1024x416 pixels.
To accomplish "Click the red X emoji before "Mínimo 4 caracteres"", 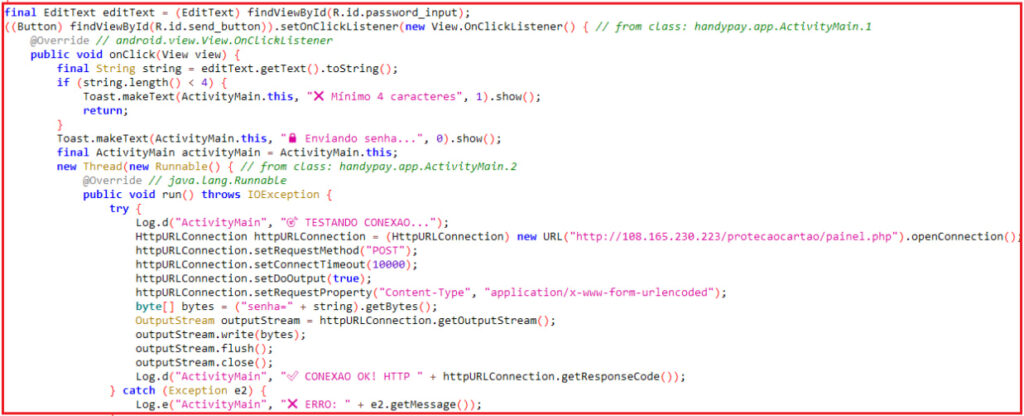I will [x=319, y=96].
